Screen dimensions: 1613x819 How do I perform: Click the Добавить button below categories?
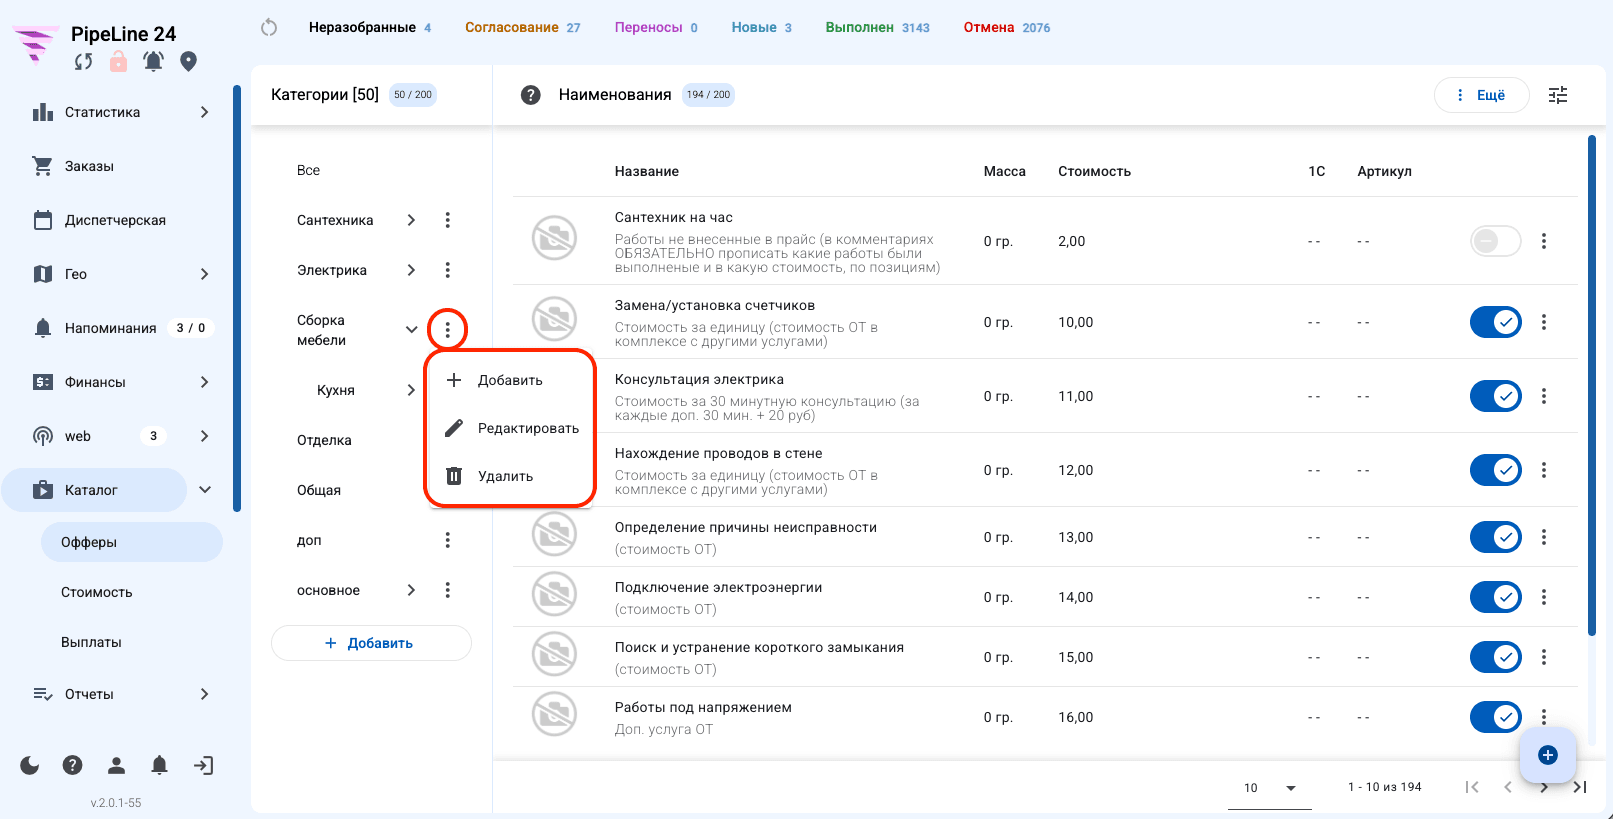tap(371, 643)
